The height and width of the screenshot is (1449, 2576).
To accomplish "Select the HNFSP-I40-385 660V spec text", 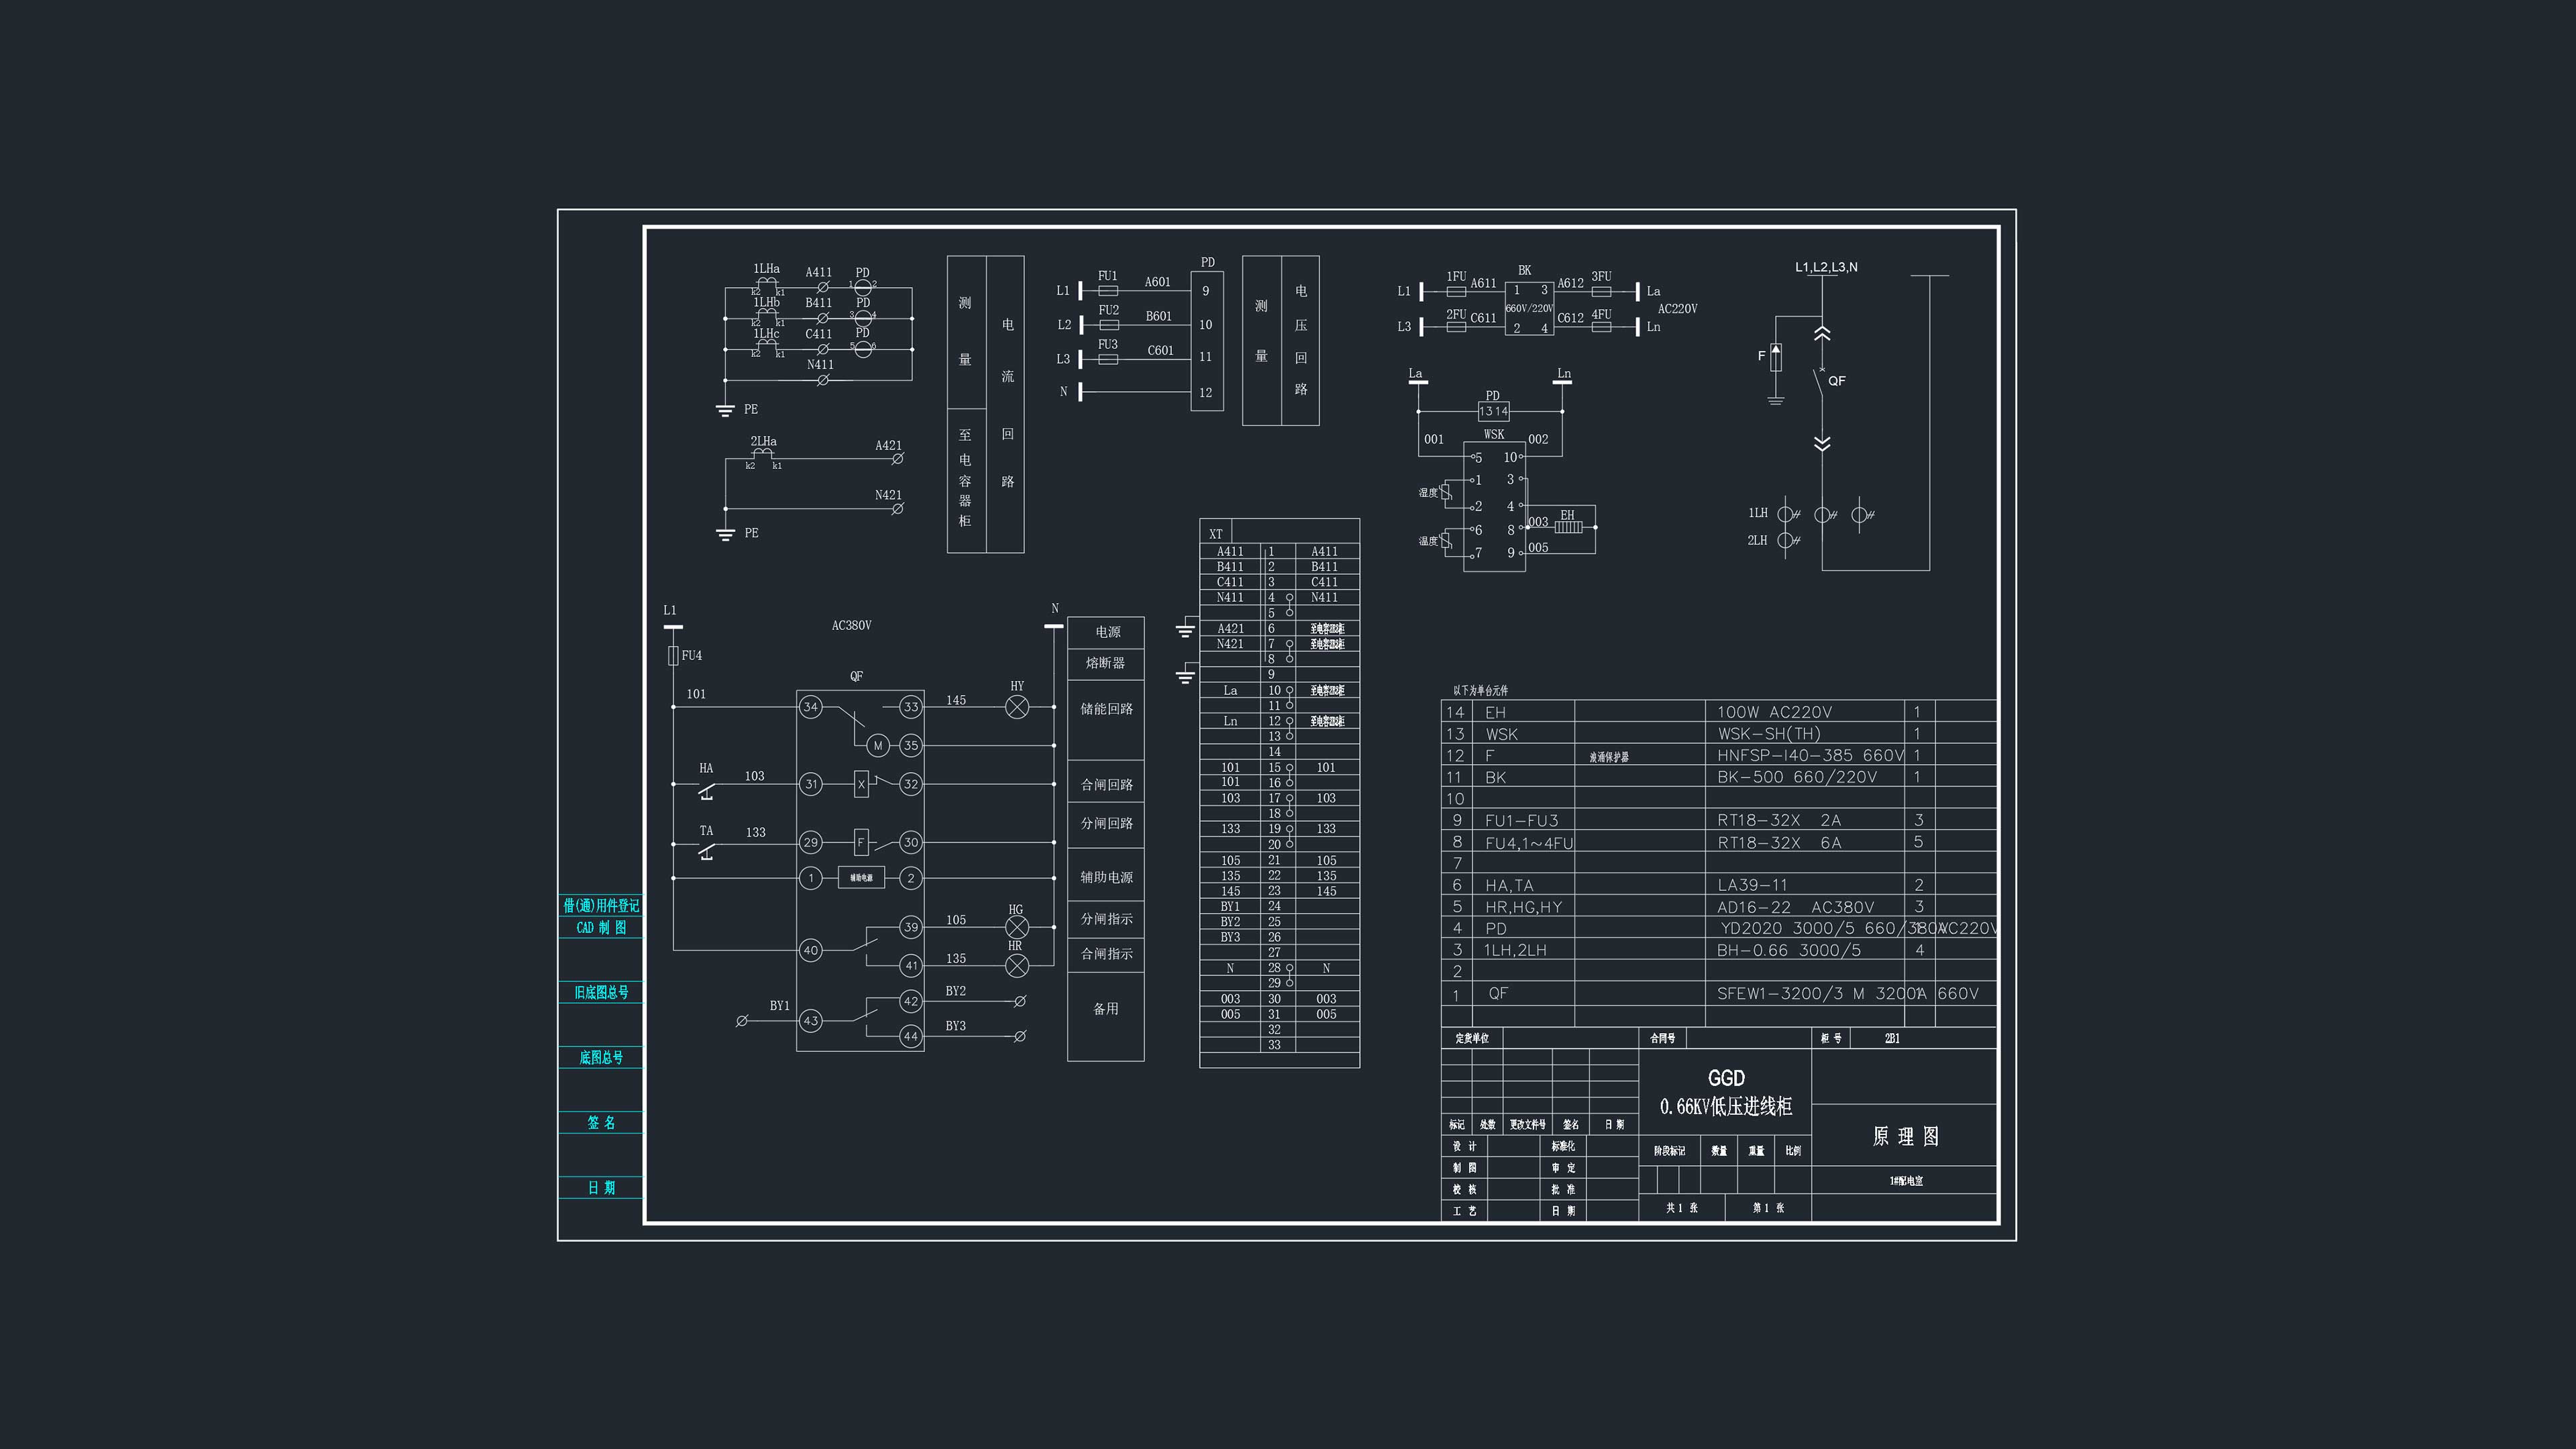I will pos(1810,755).
